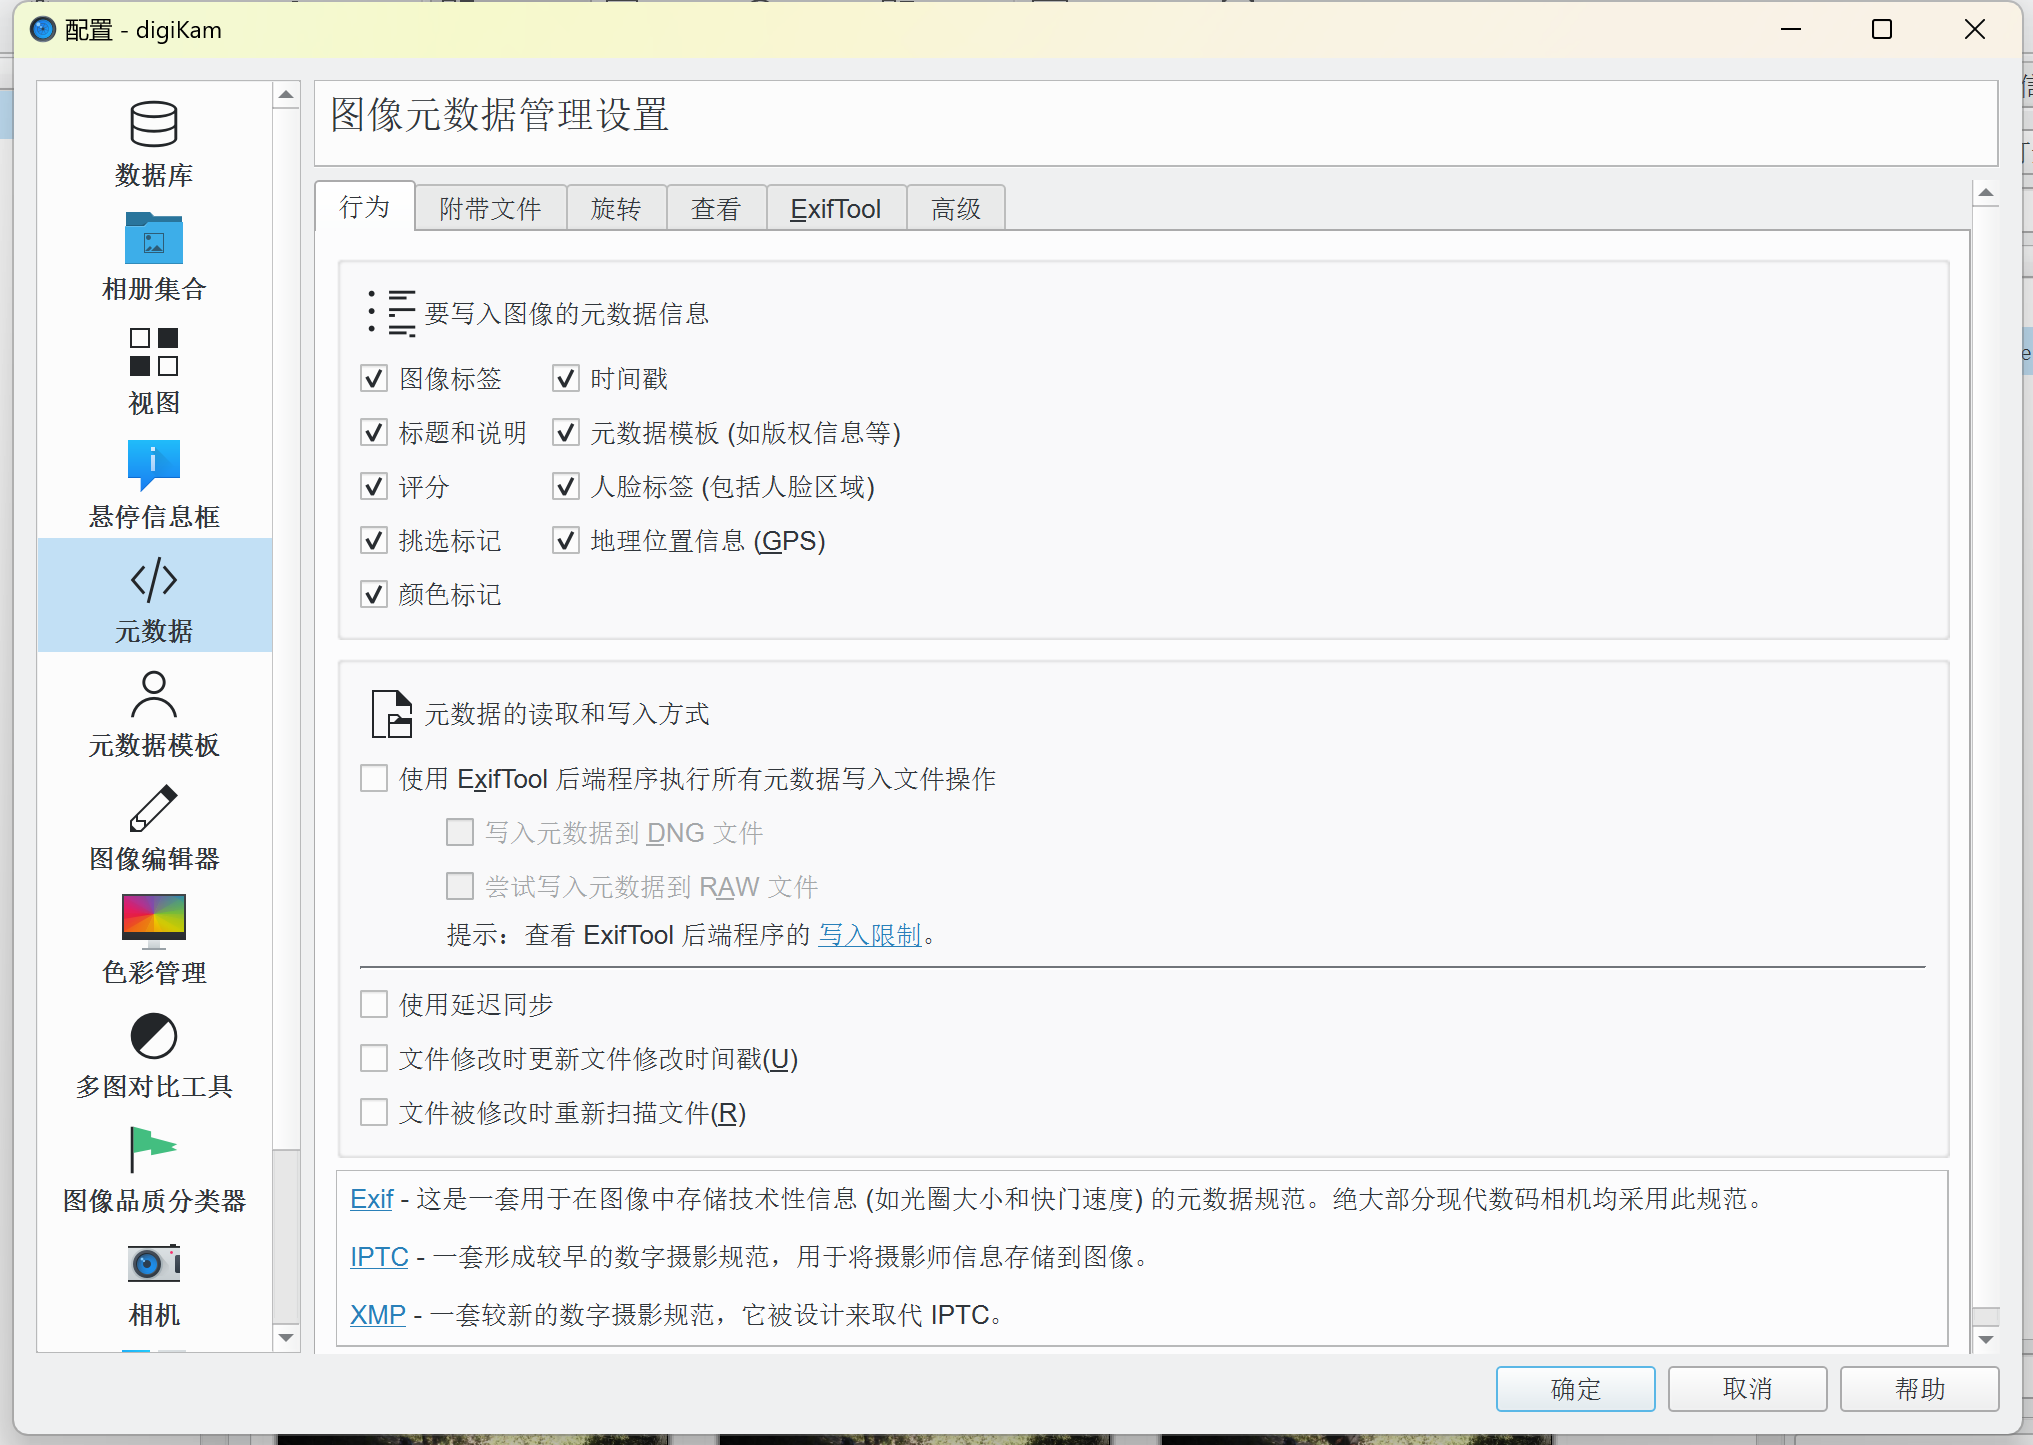Select the 相册集合 folder icon

(x=153, y=240)
